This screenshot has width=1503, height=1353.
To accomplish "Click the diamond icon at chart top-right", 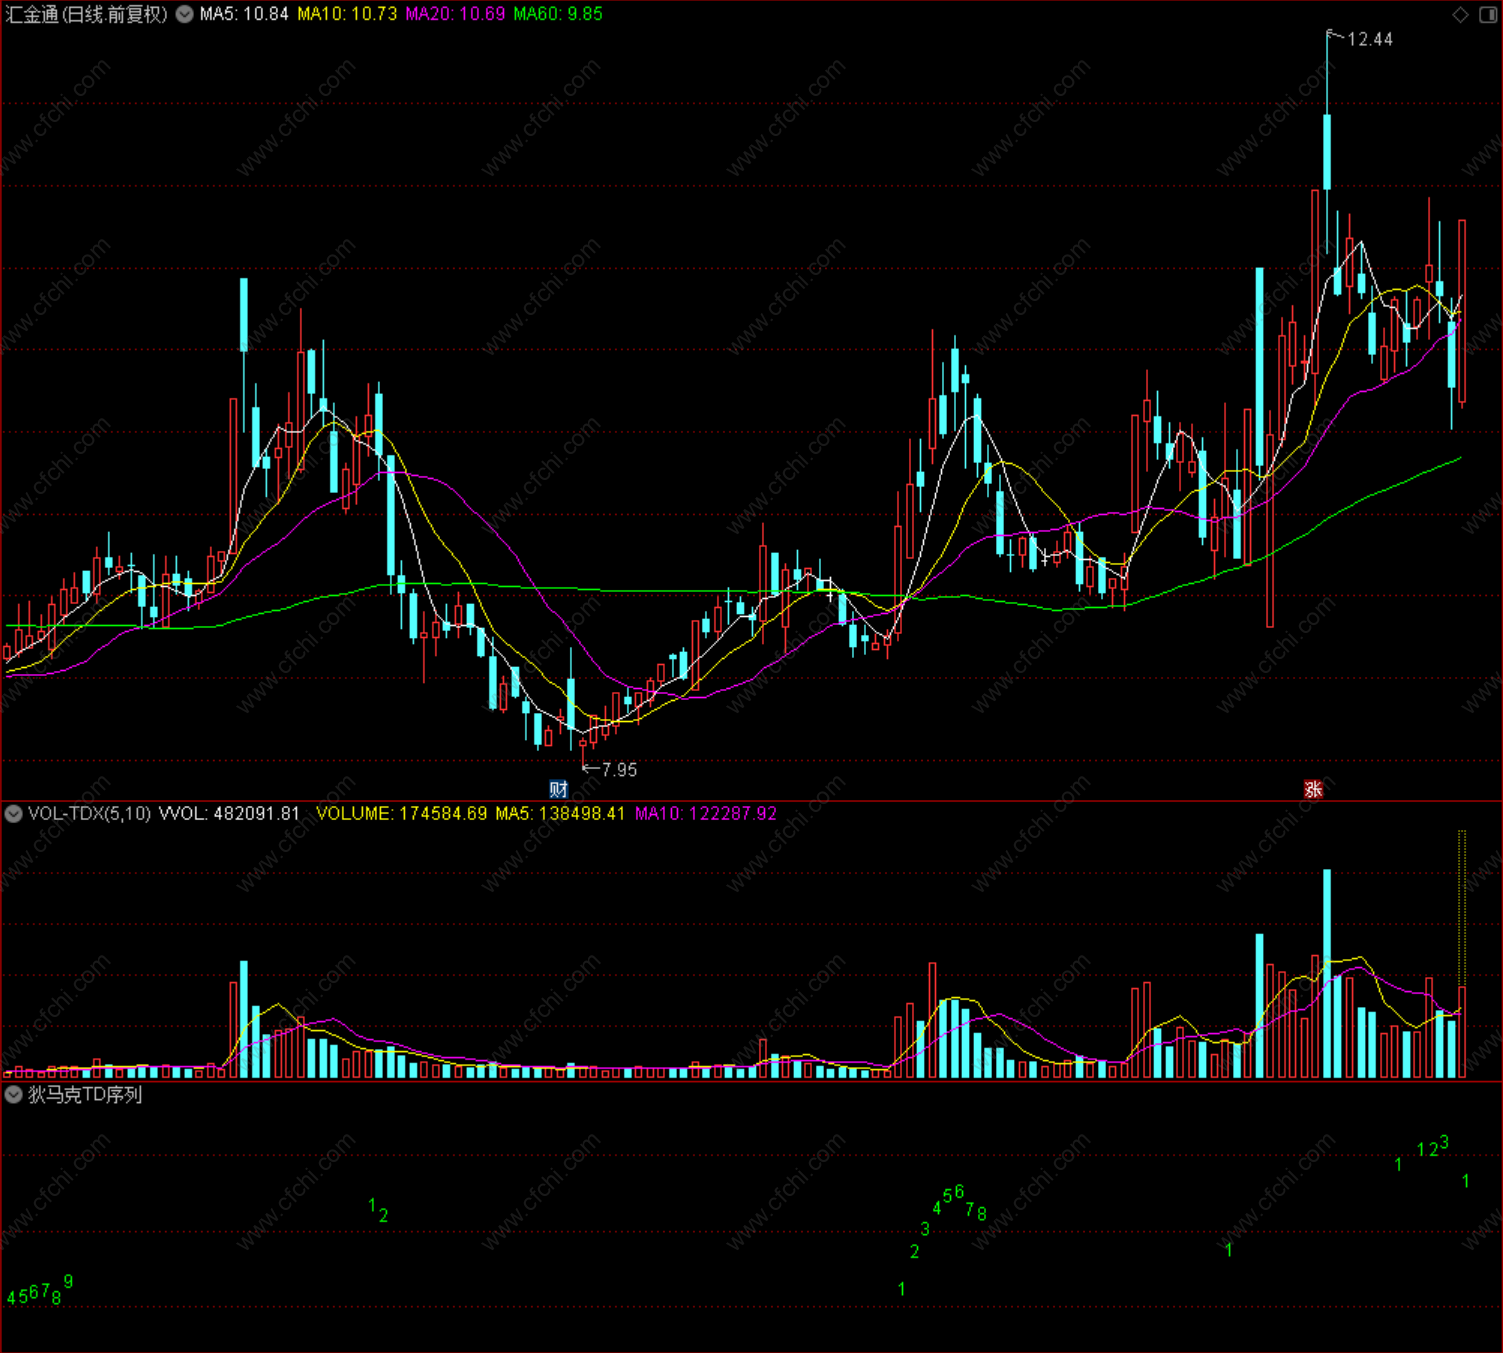I will pos(1460,14).
